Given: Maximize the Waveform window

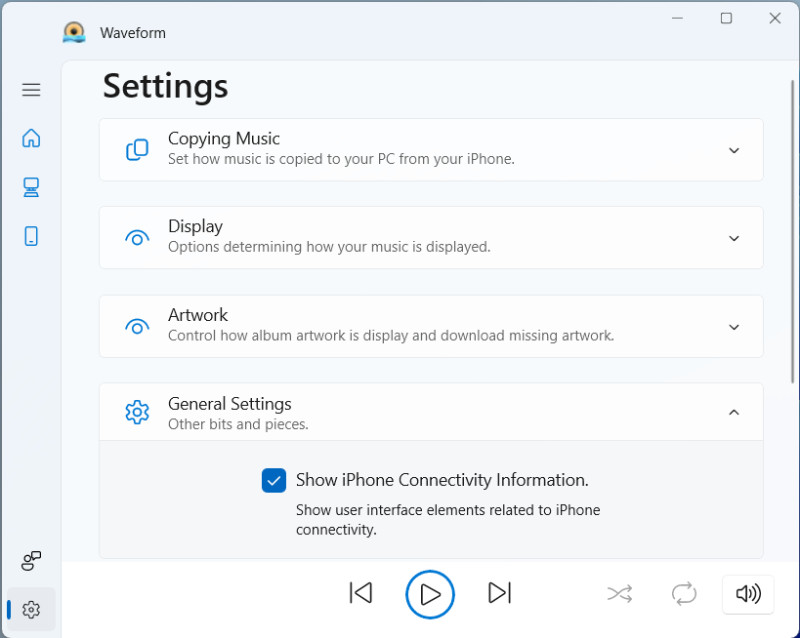Looking at the screenshot, I should (x=726, y=18).
